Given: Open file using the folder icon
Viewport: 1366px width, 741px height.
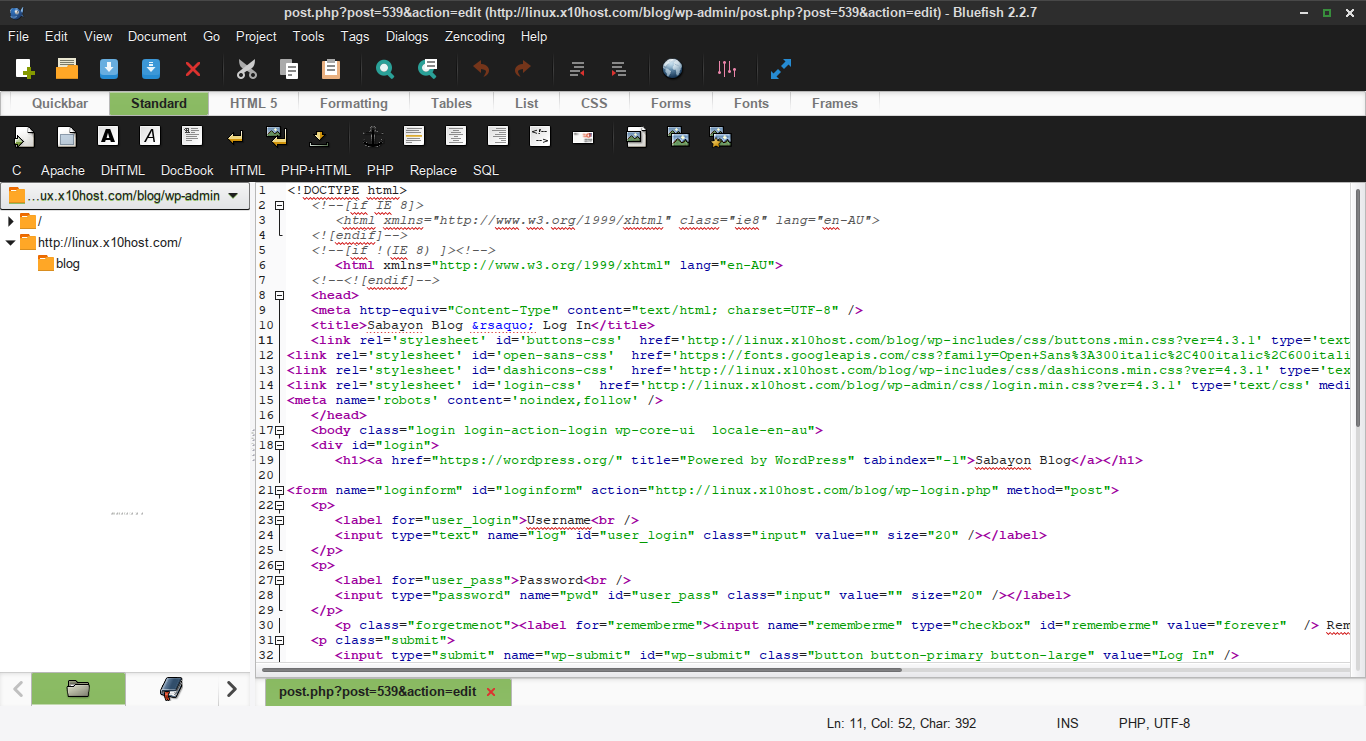Looking at the screenshot, I should pos(67,69).
